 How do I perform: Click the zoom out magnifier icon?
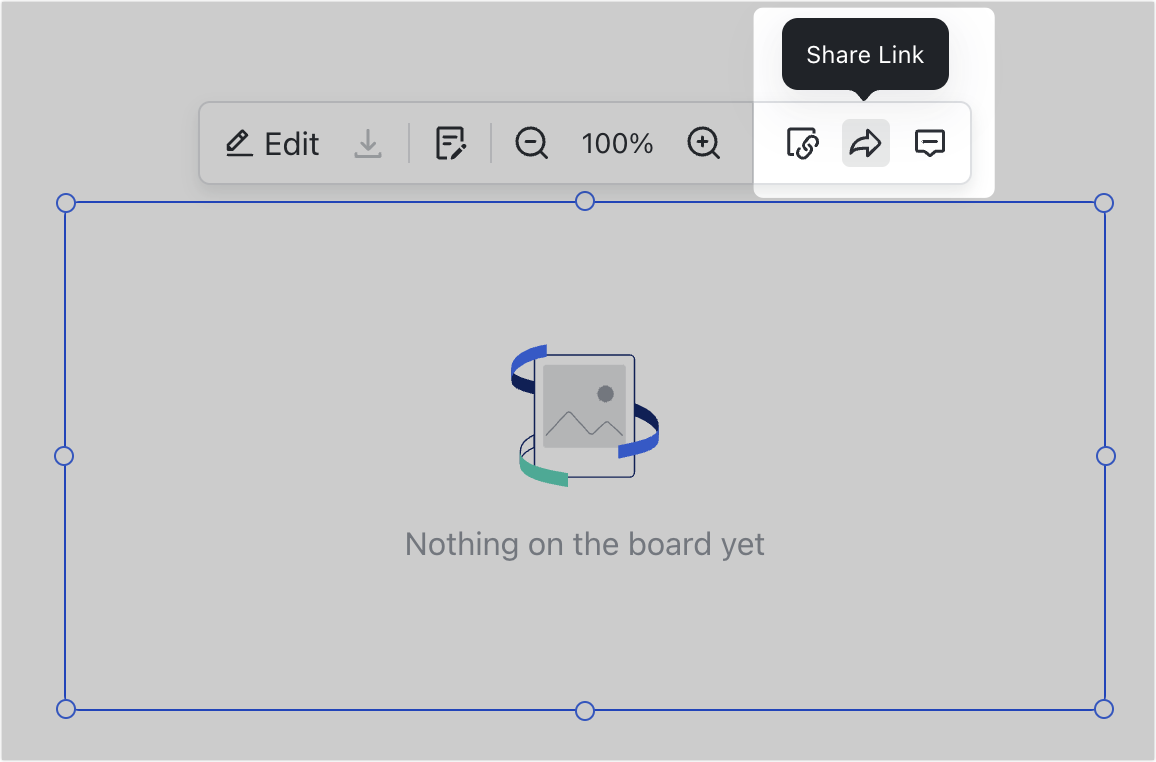532,143
